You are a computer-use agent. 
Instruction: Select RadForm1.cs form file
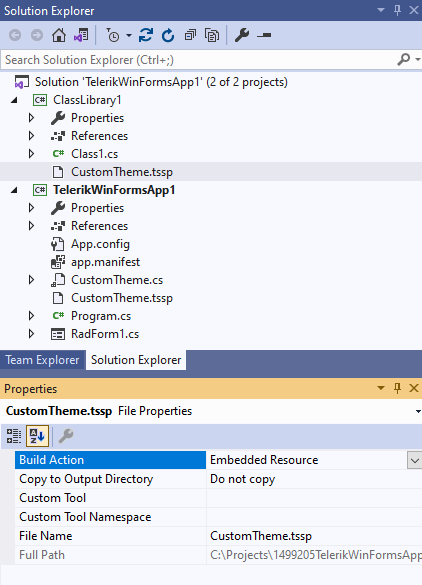[105, 334]
